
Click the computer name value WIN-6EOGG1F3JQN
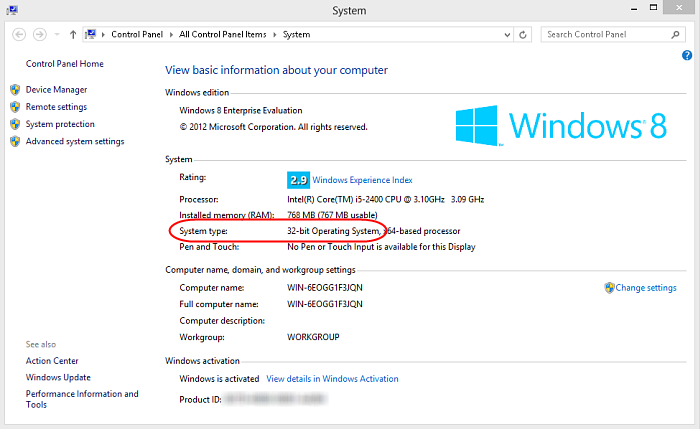(325, 287)
